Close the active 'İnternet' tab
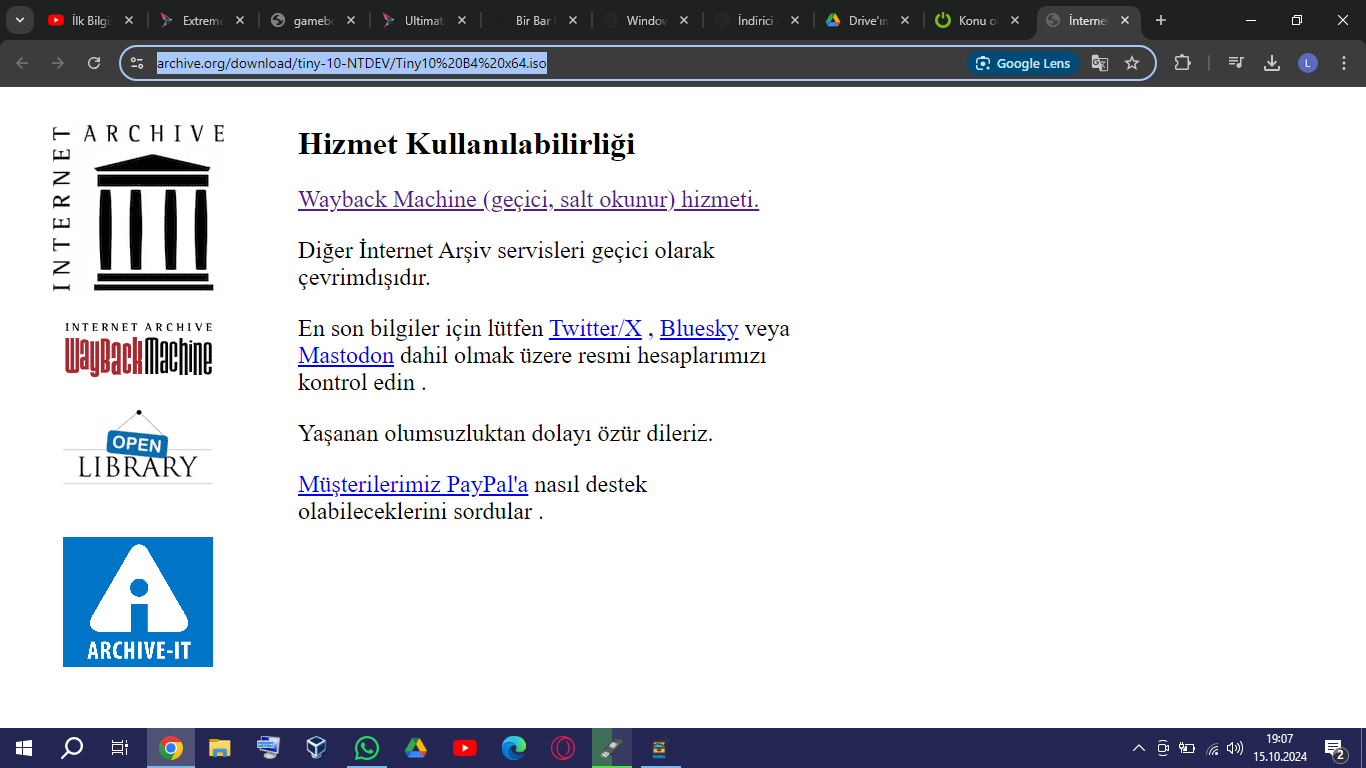The width and height of the screenshot is (1366, 768). (1125, 20)
